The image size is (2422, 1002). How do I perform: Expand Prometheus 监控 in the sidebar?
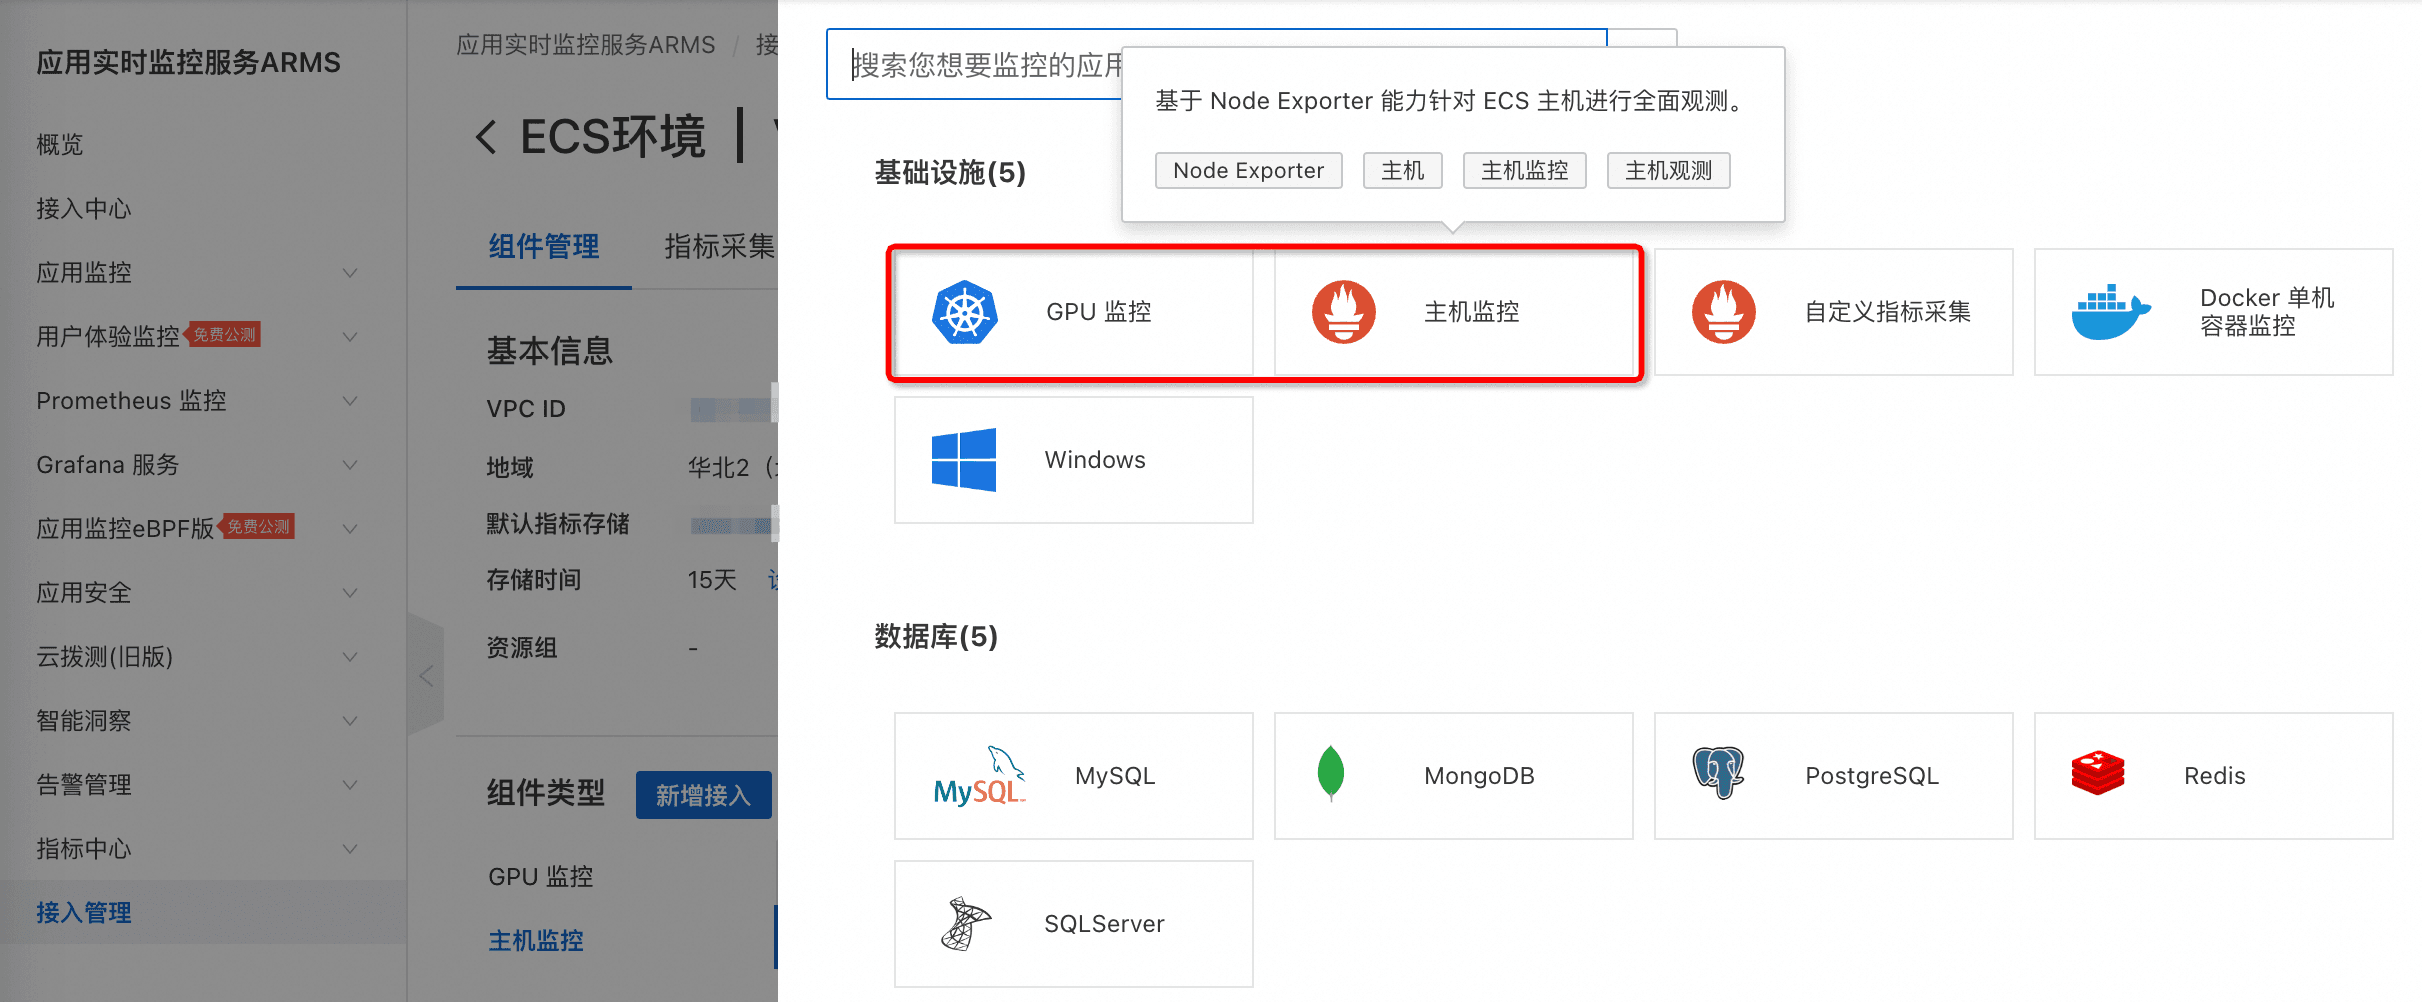(x=349, y=401)
